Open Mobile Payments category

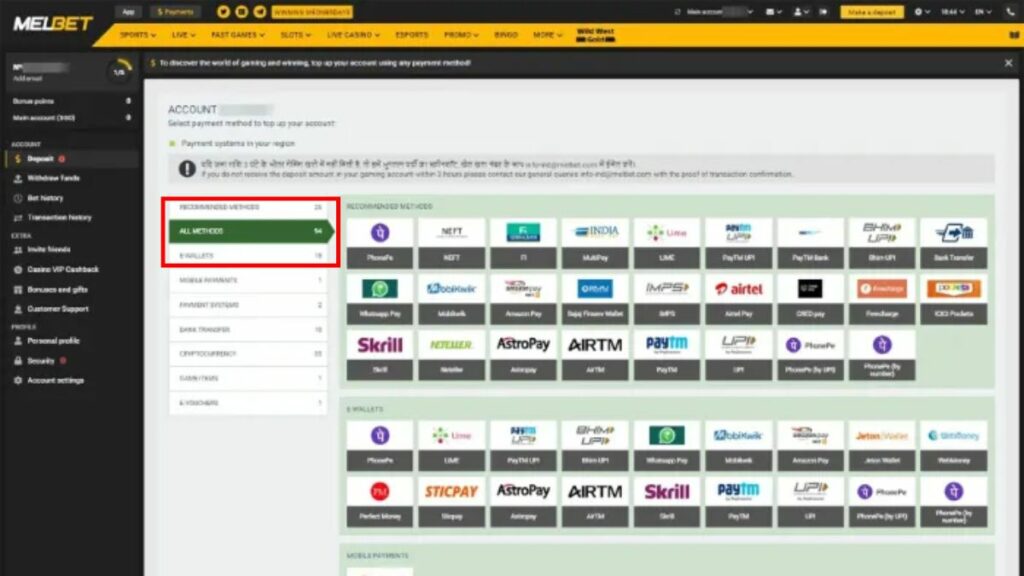point(249,280)
